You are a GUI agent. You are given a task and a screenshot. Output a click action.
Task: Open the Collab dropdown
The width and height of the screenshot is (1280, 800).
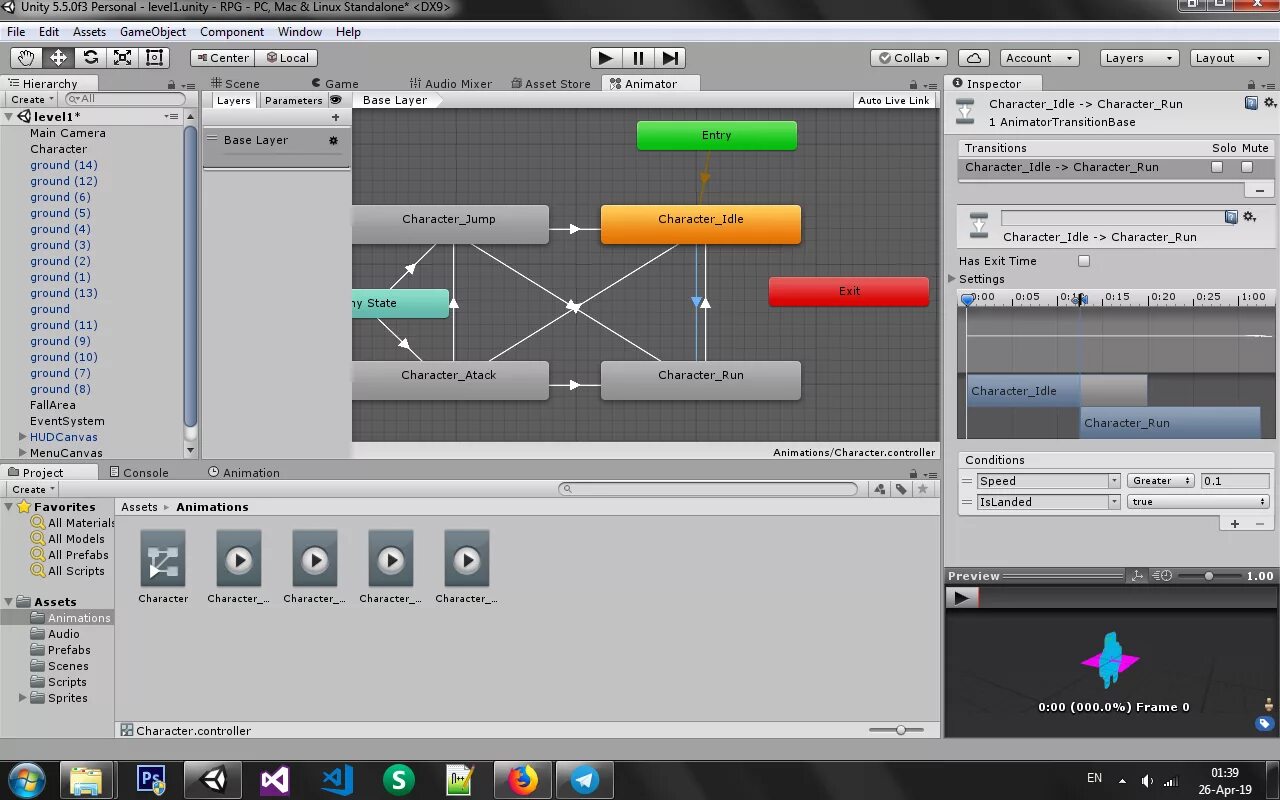pyautogui.click(x=909, y=58)
